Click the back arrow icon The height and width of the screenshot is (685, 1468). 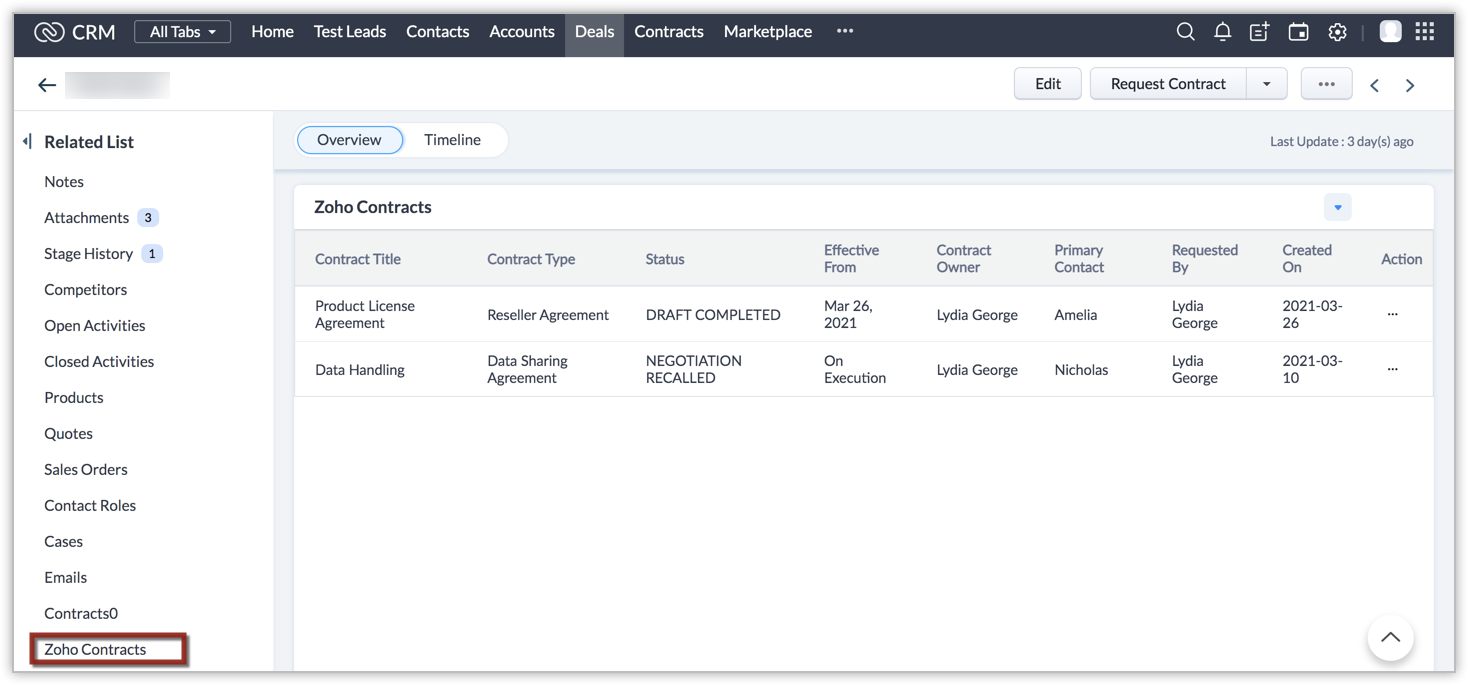pos(47,85)
